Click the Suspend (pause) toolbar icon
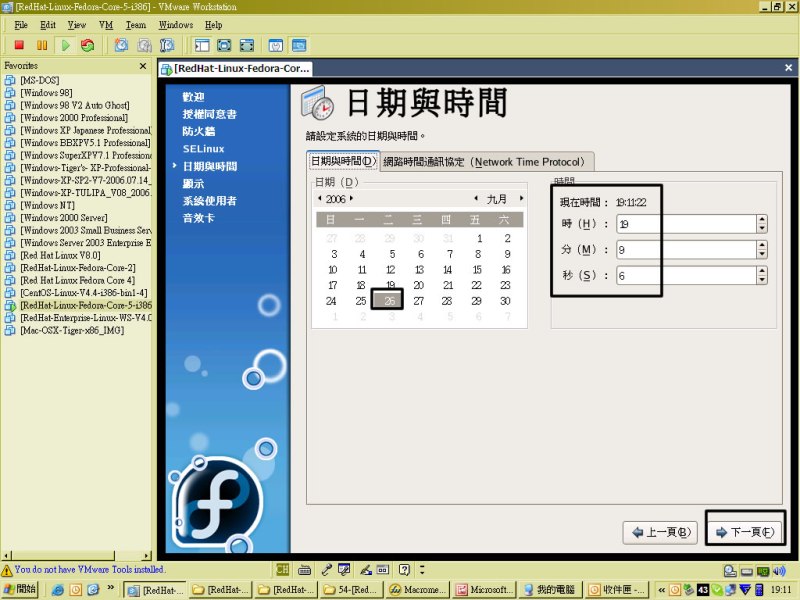 click(42, 45)
